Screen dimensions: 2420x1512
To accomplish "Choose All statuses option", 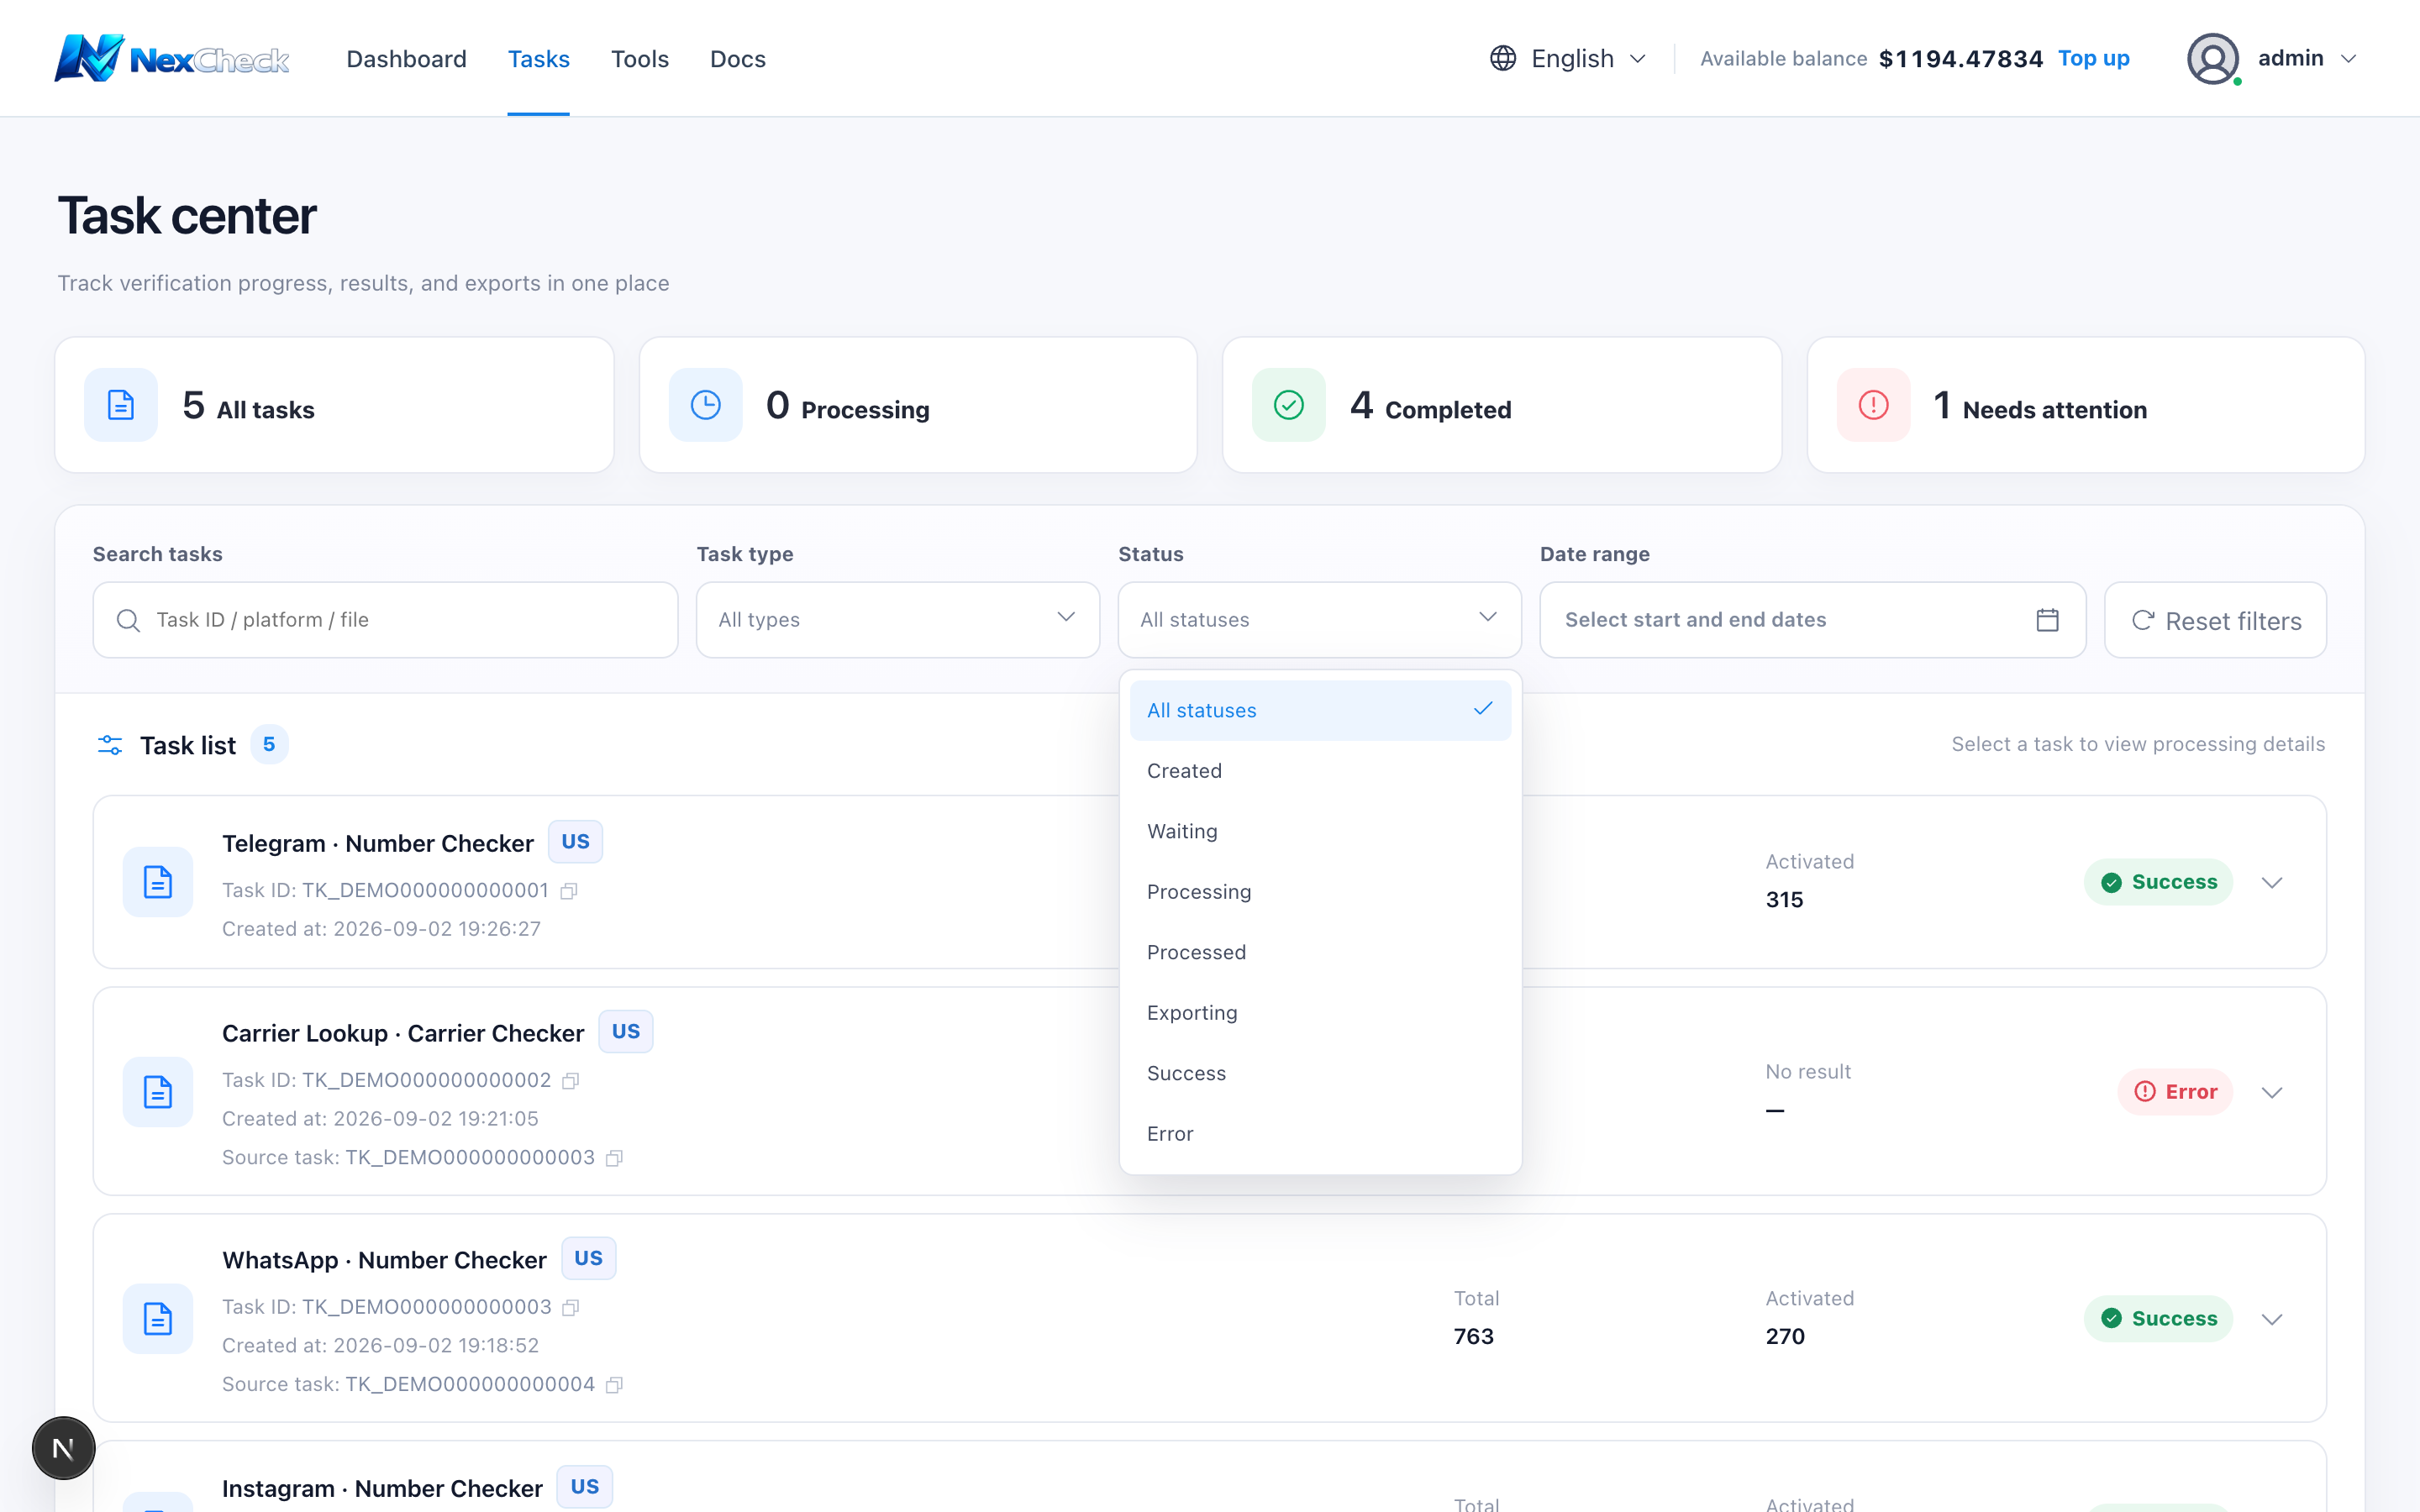I will click(1320, 710).
